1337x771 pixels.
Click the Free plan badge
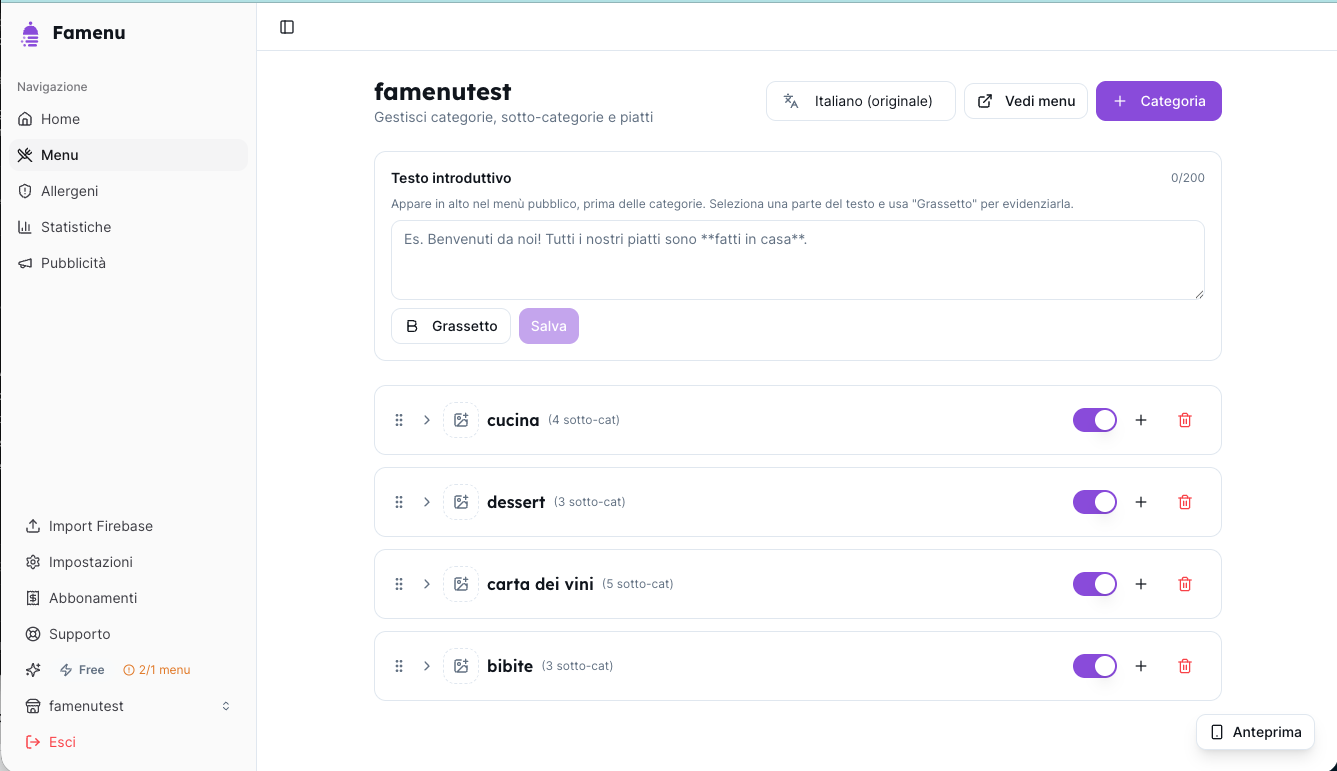(x=83, y=670)
